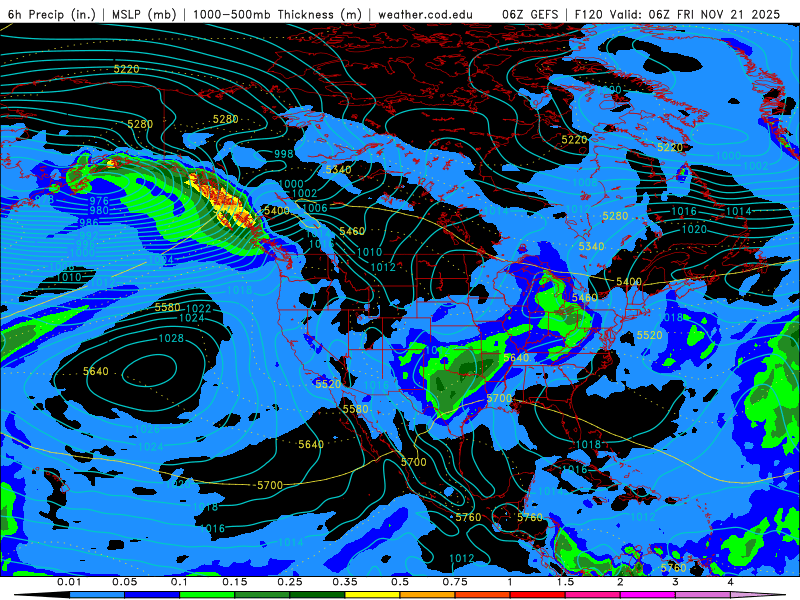Select the bright green 0.1–0.15 legend swatch
Image resolution: width=800 pixels, height=600 pixels.
click(x=207, y=595)
